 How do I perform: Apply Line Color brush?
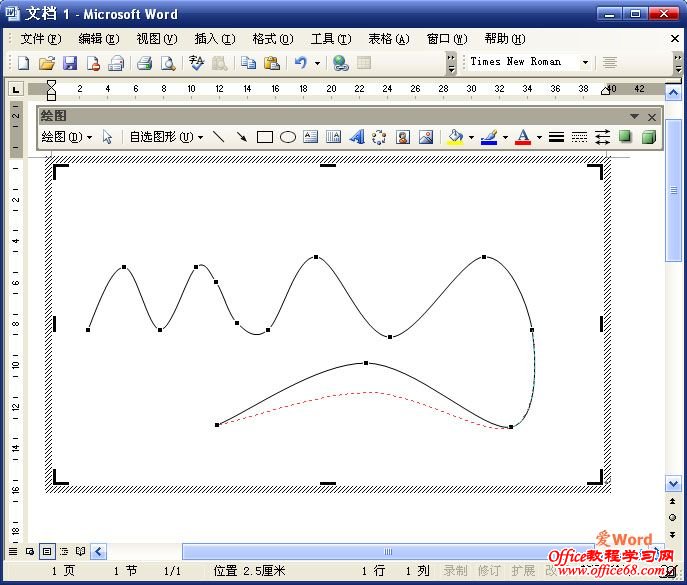point(489,137)
